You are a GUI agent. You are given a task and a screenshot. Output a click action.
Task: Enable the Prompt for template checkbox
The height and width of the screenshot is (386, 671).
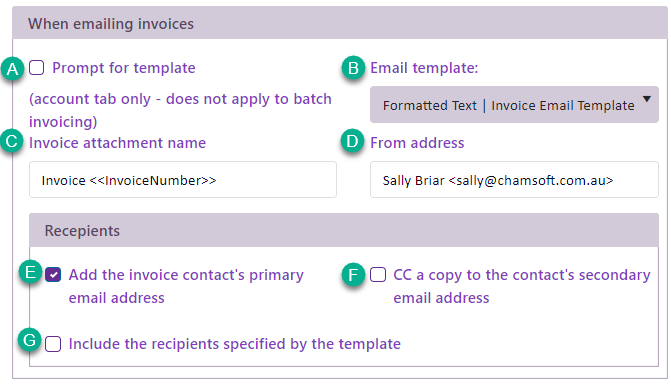37,68
